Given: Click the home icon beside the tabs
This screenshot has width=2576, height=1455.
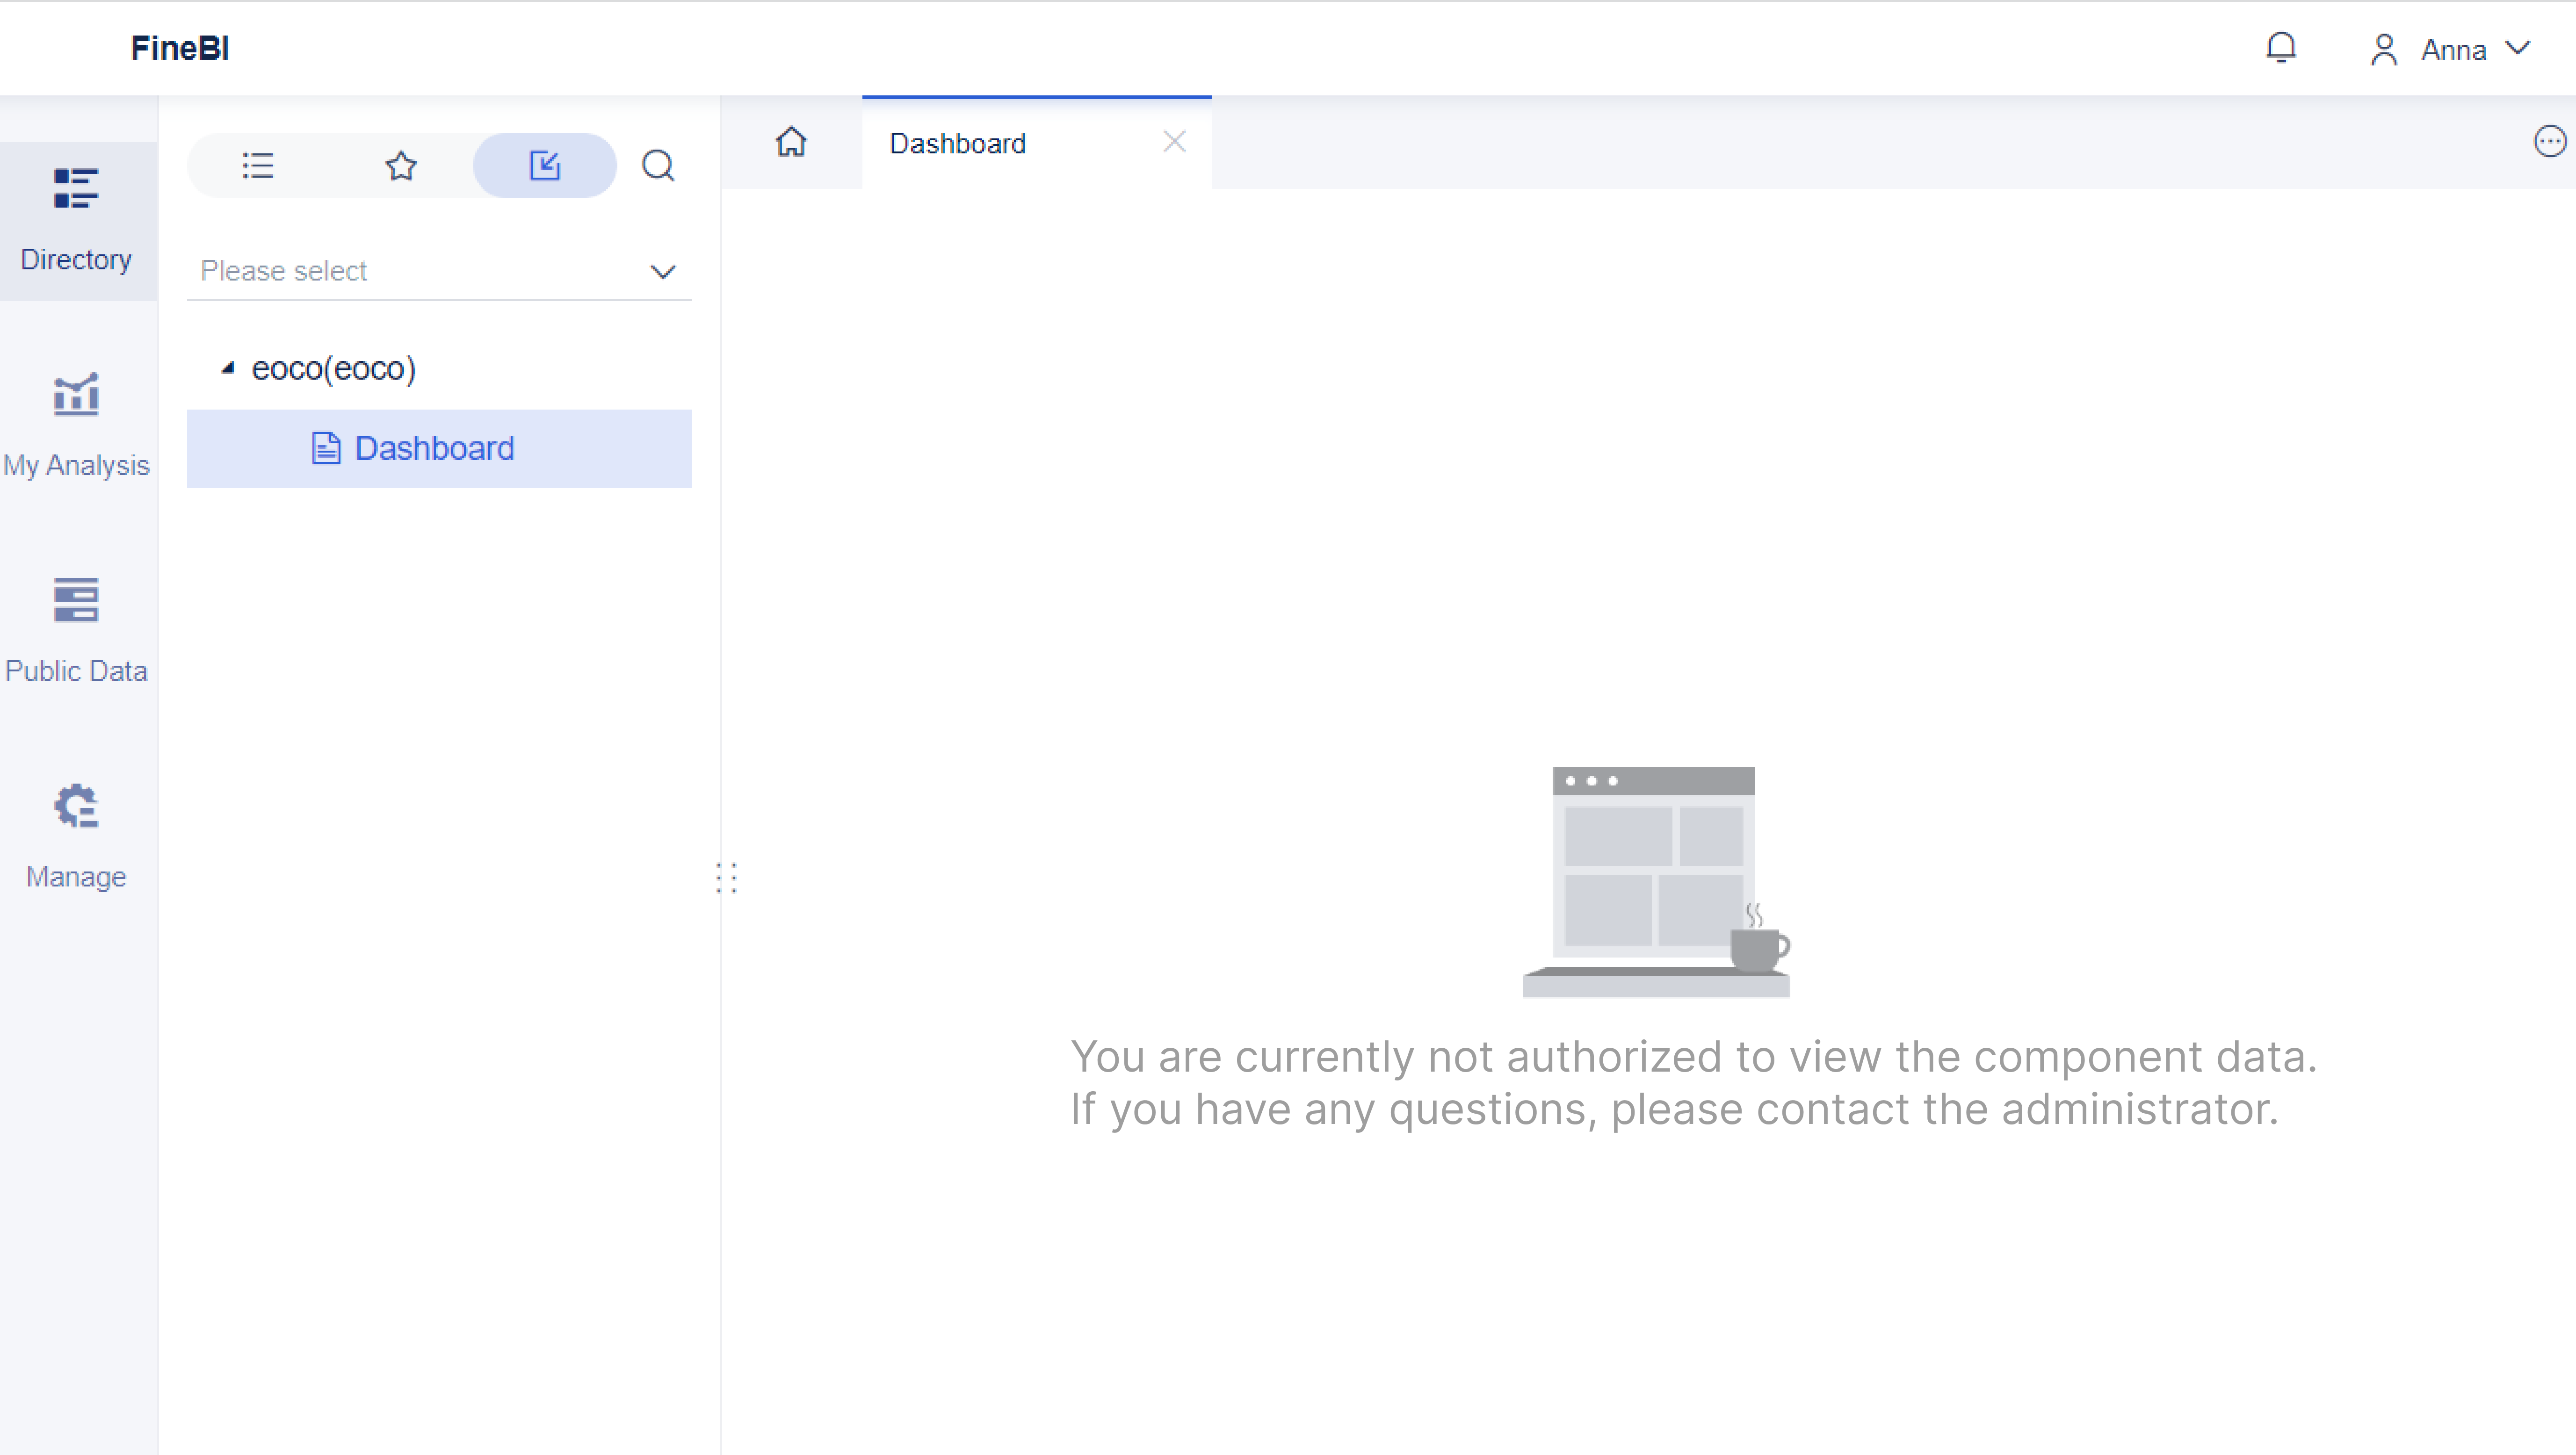Looking at the screenshot, I should point(791,143).
